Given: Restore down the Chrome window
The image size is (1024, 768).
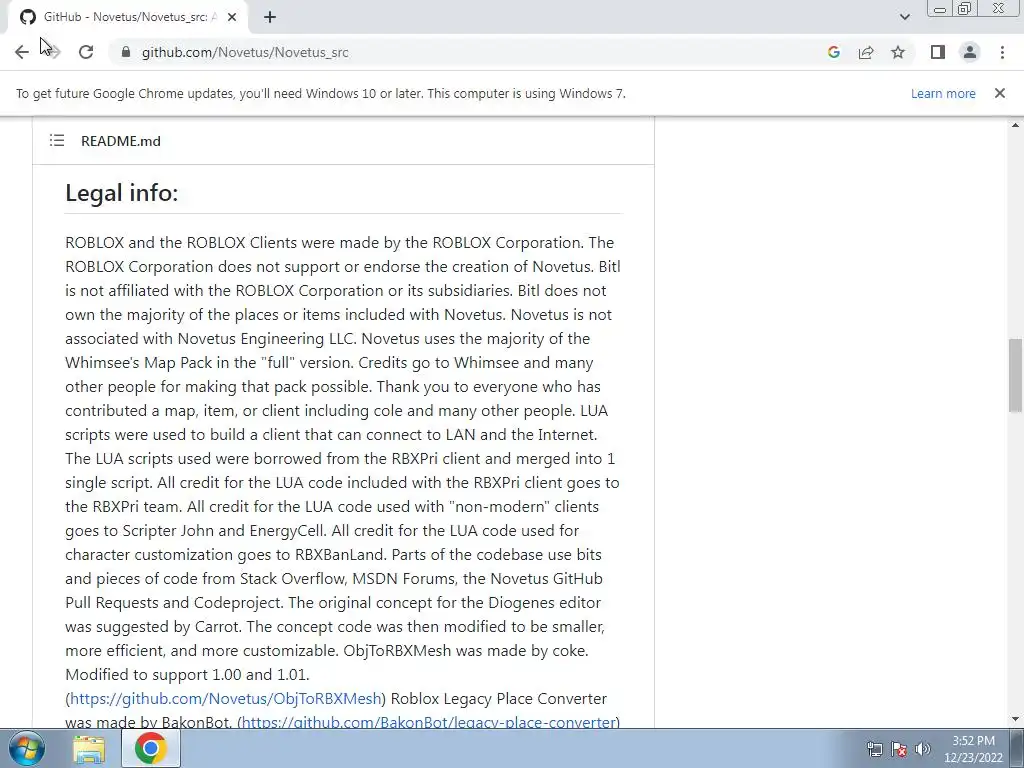Looking at the screenshot, I should tap(965, 8).
